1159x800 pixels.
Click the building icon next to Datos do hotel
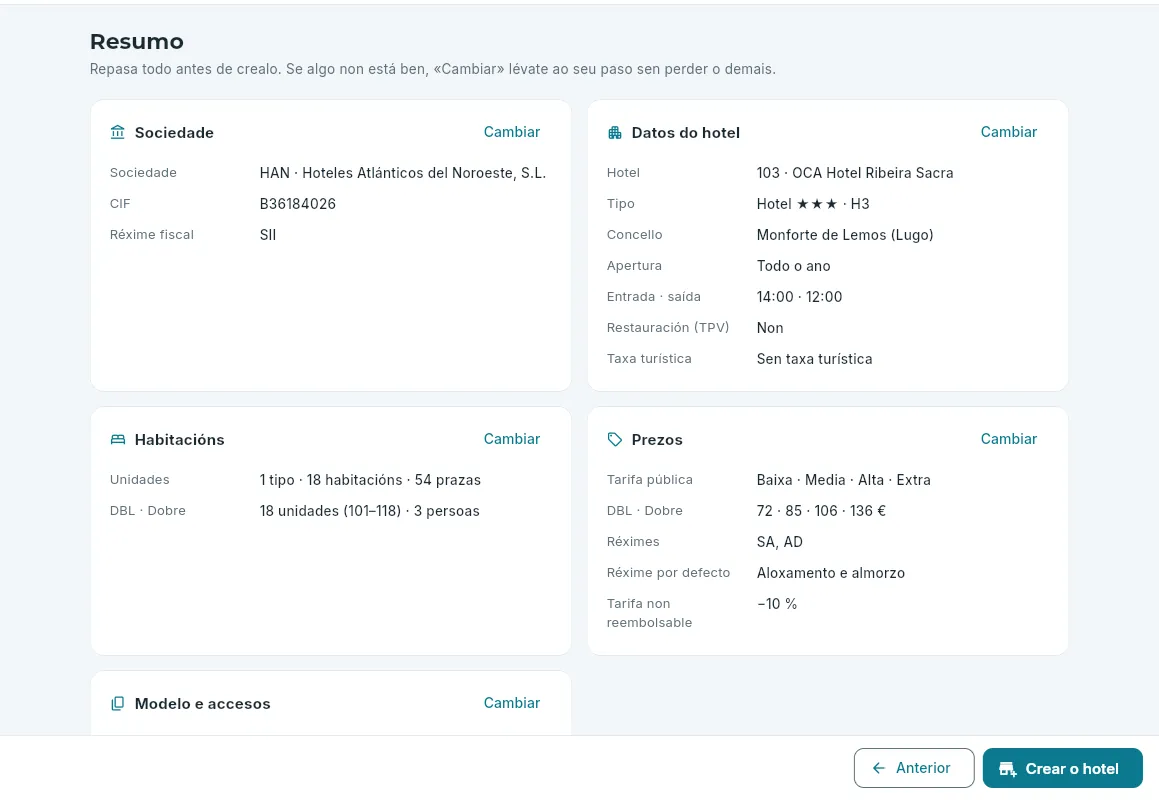click(x=614, y=132)
